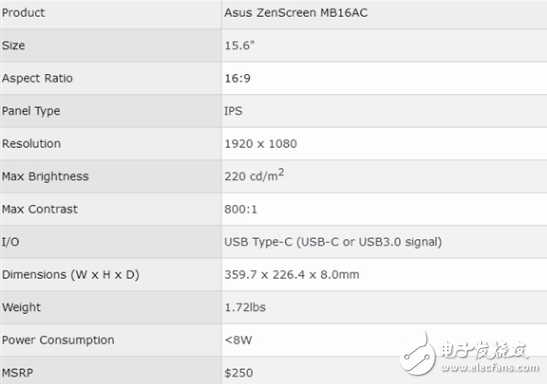Click the 1.72lbs weight value

(245, 308)
